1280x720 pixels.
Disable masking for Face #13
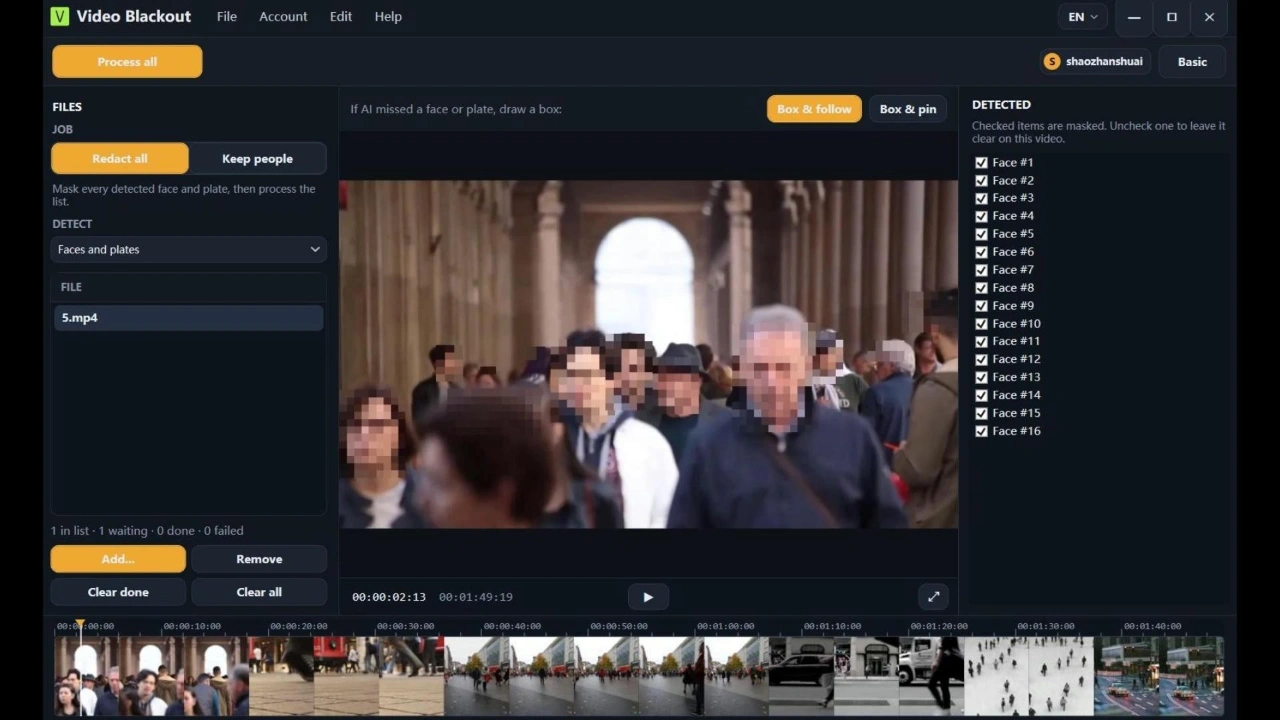981,377
